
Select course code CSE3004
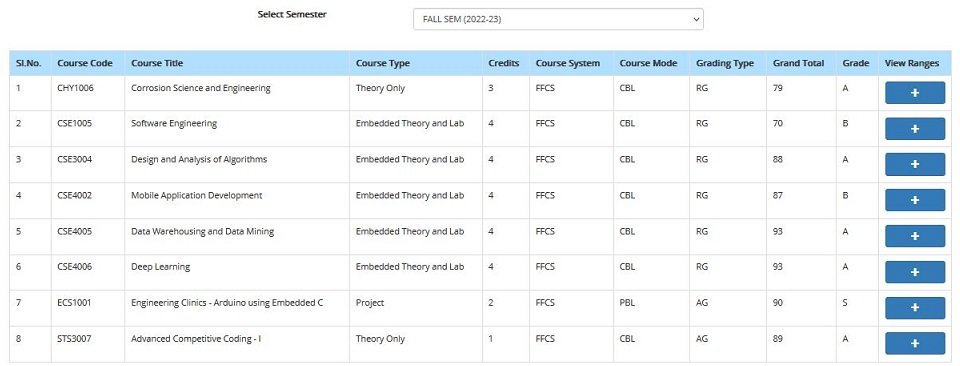[75, 160]
